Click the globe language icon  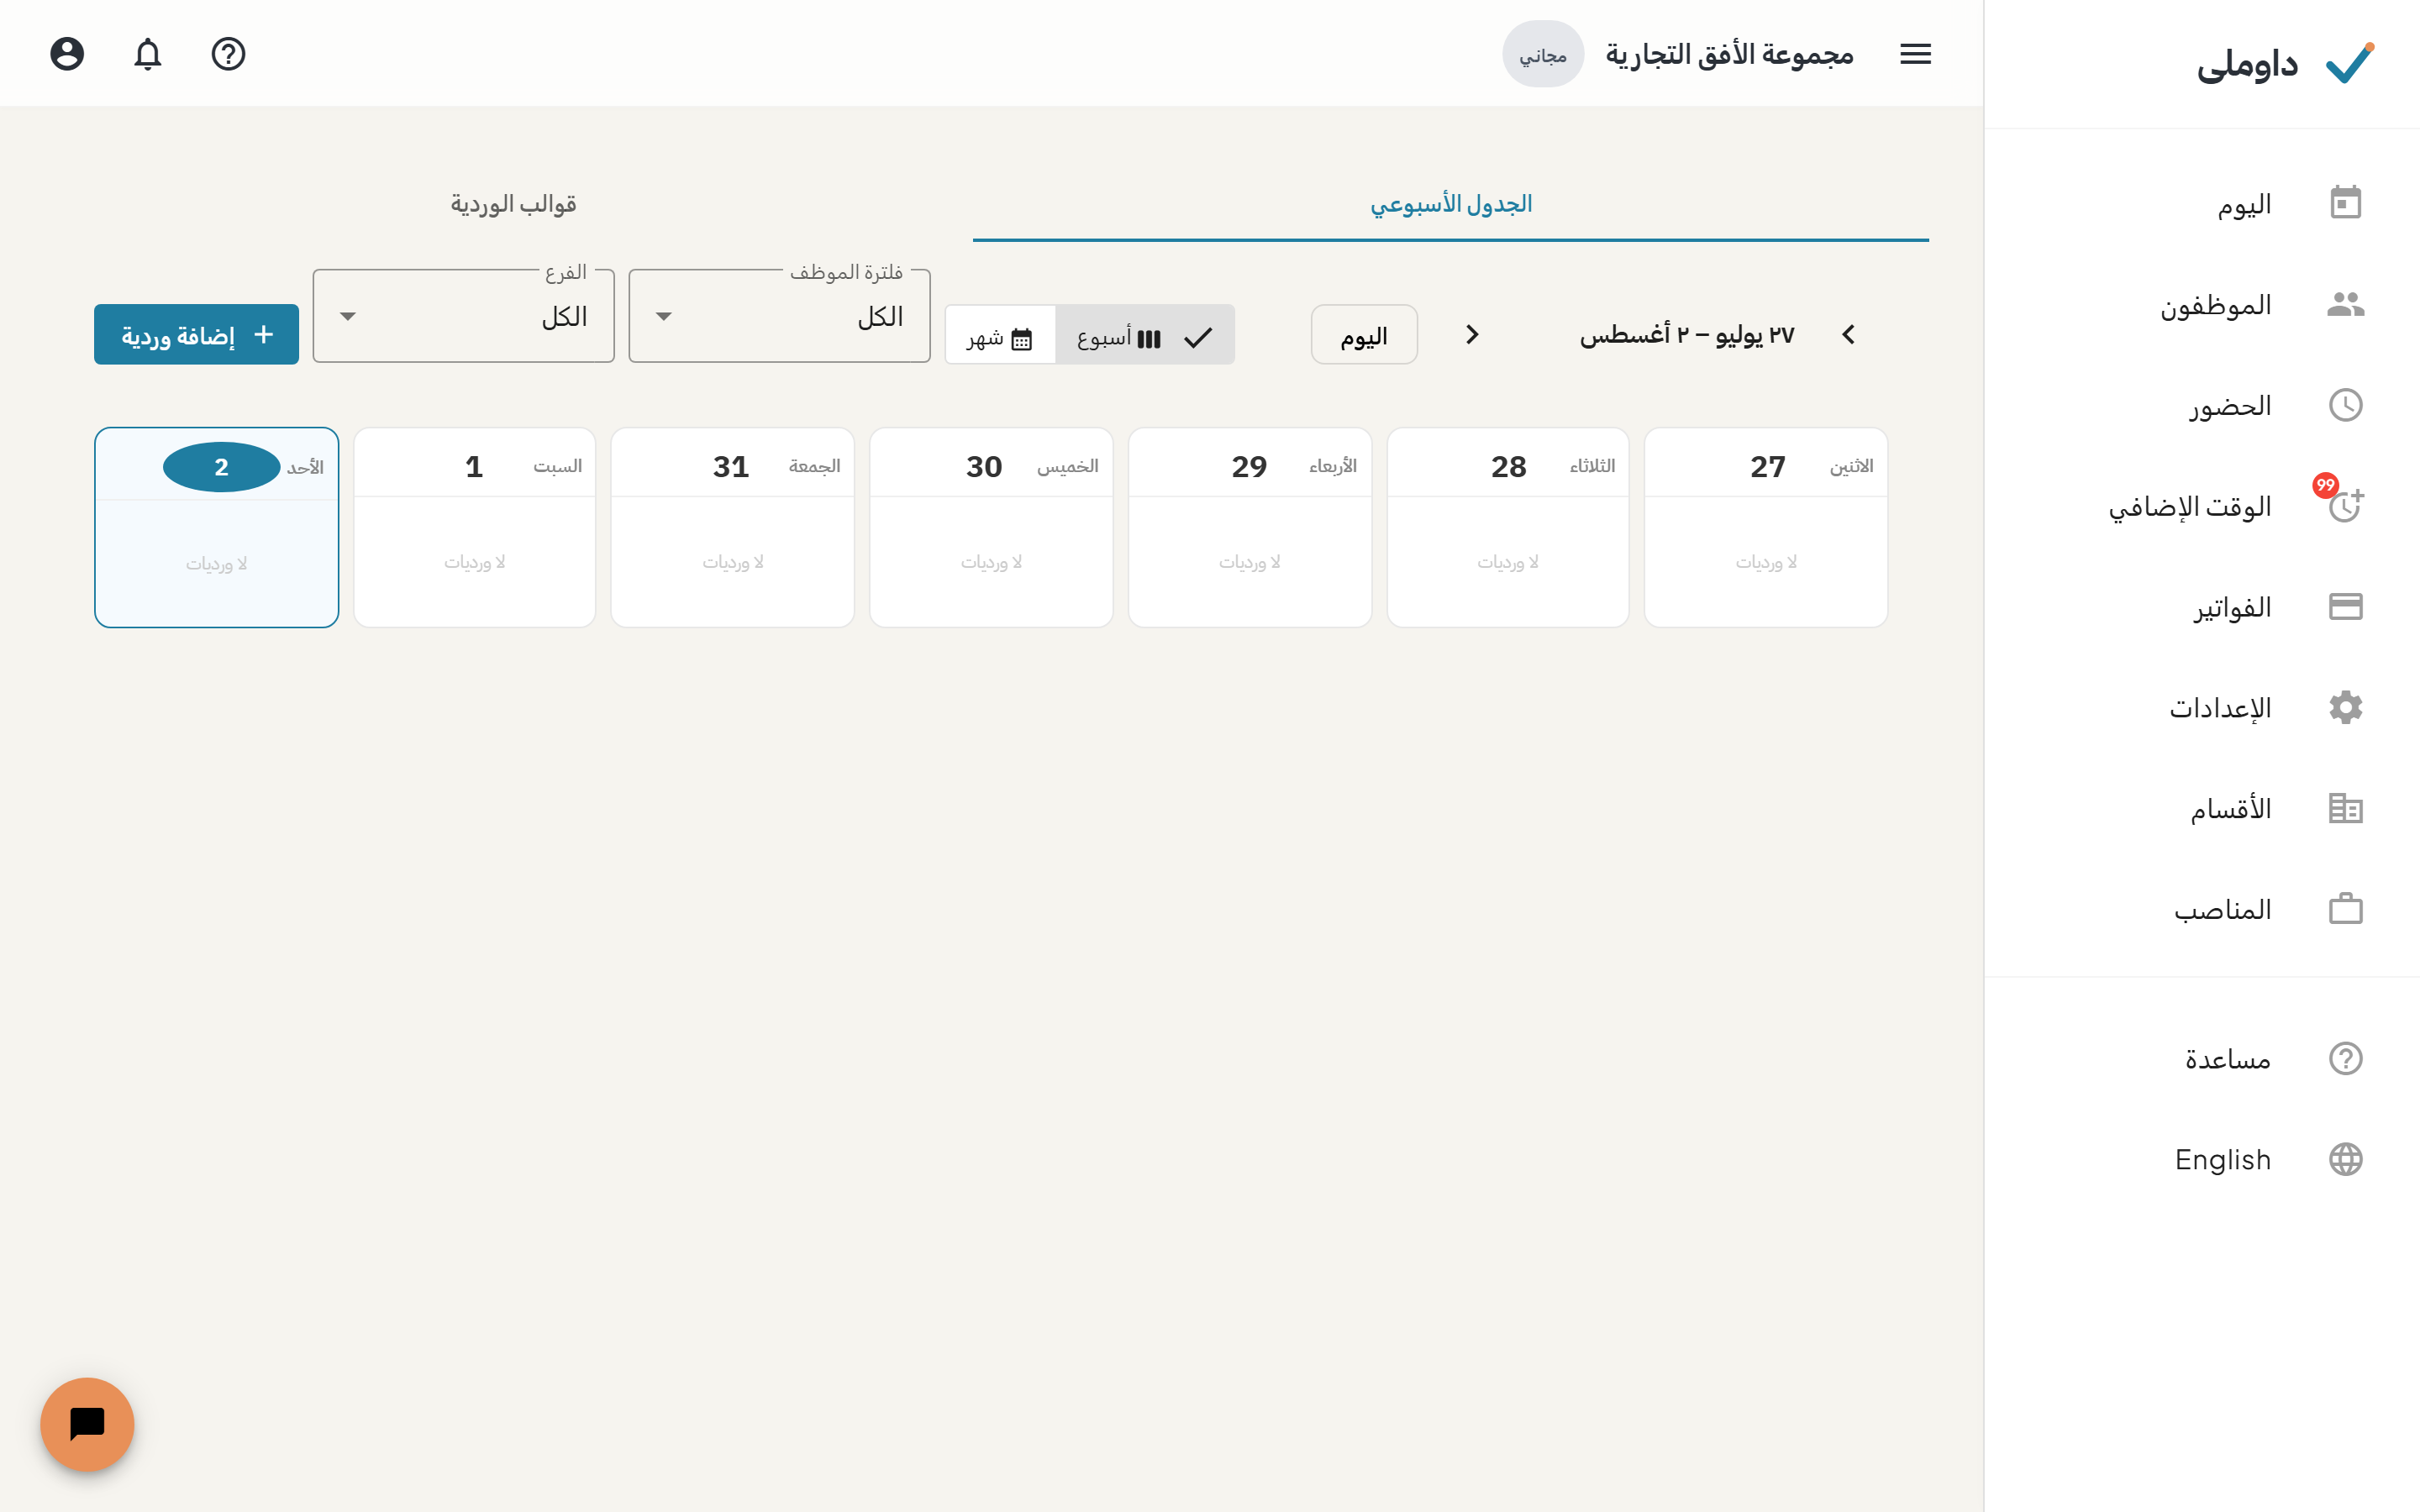(x=2345, y=1159)
